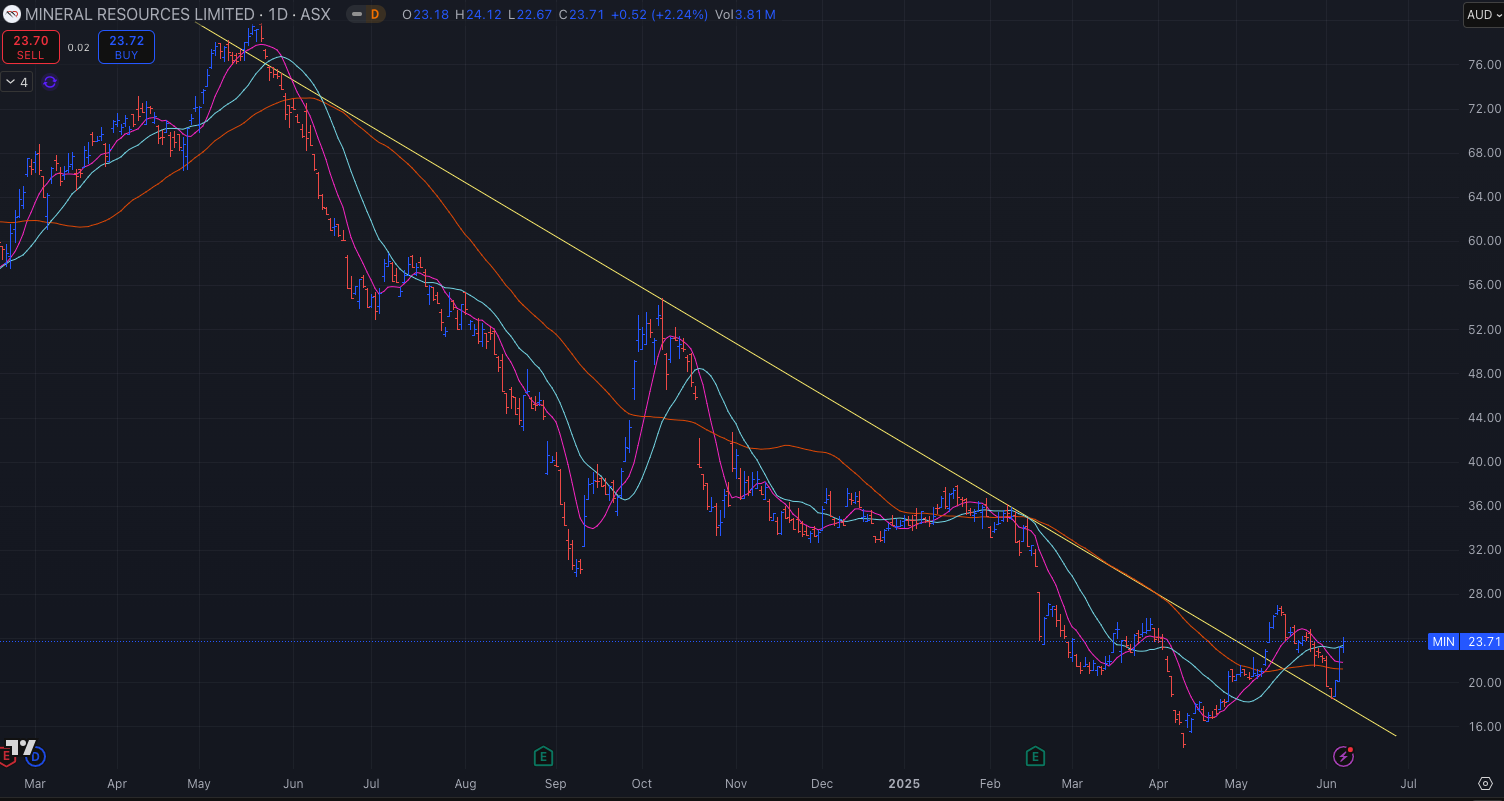Click the blue D dividend marker near March
The height and width of the screenshot is (801, 1504).
click(x=36, y=756)
